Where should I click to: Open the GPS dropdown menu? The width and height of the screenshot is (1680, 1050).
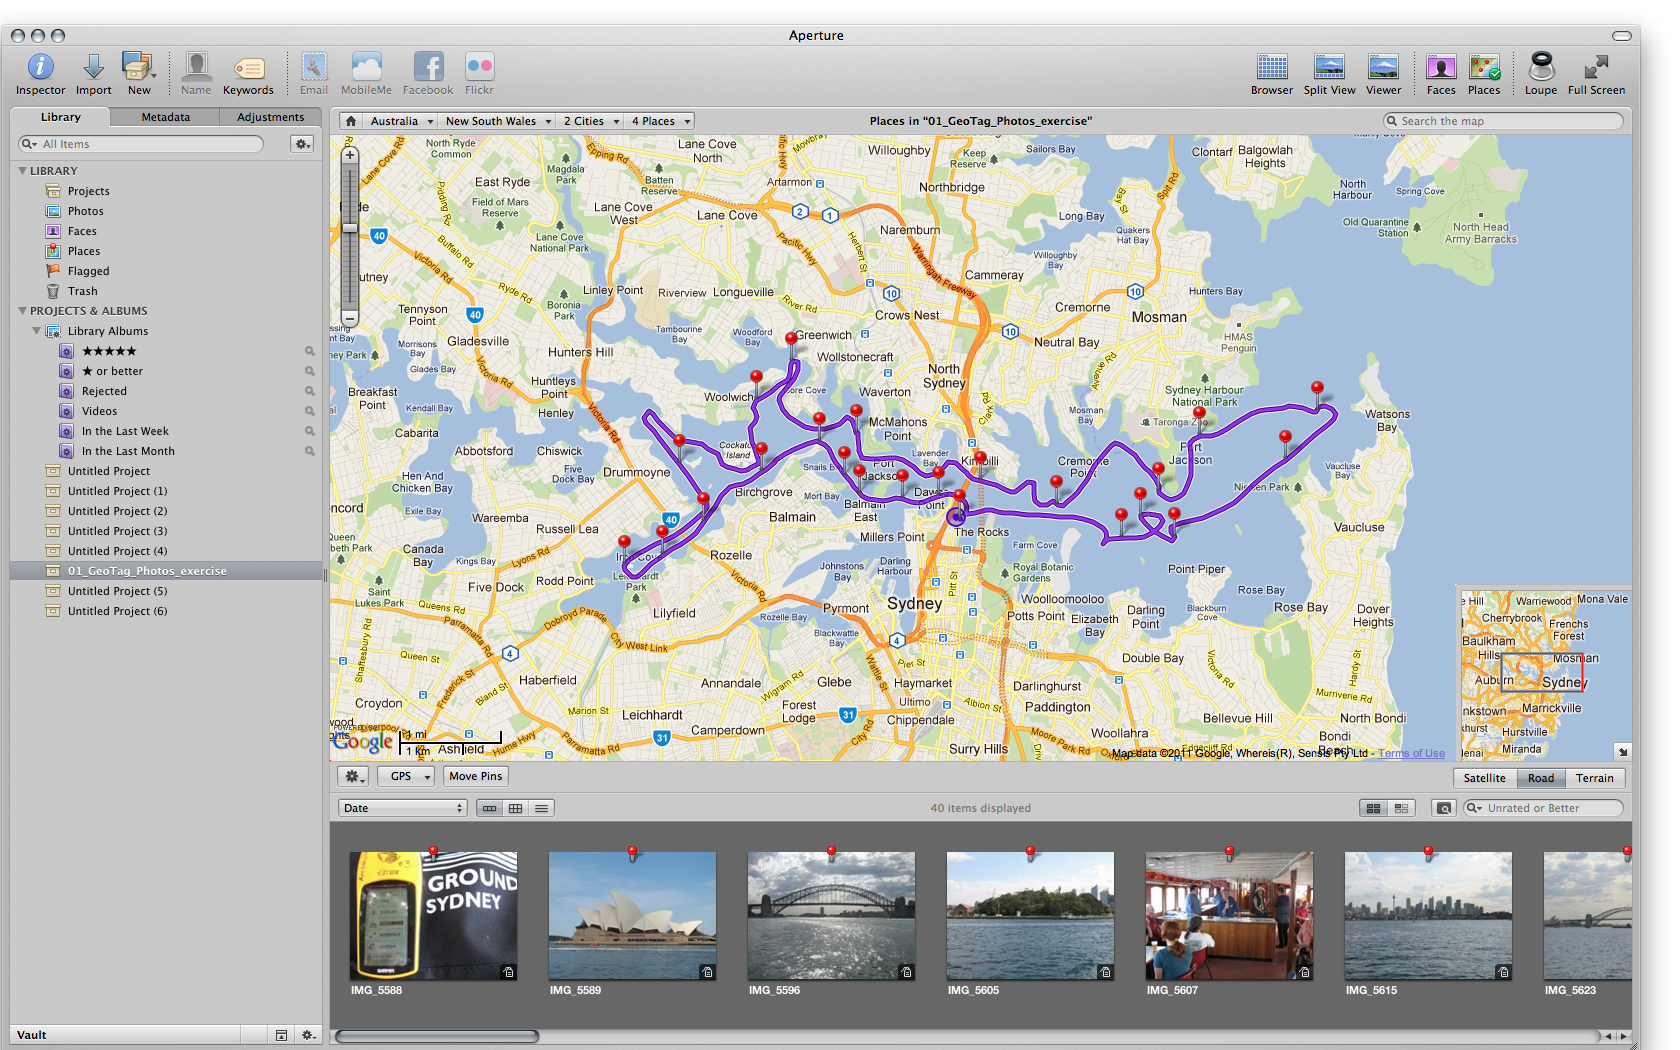pyautogui.click(x=406, y=776)
